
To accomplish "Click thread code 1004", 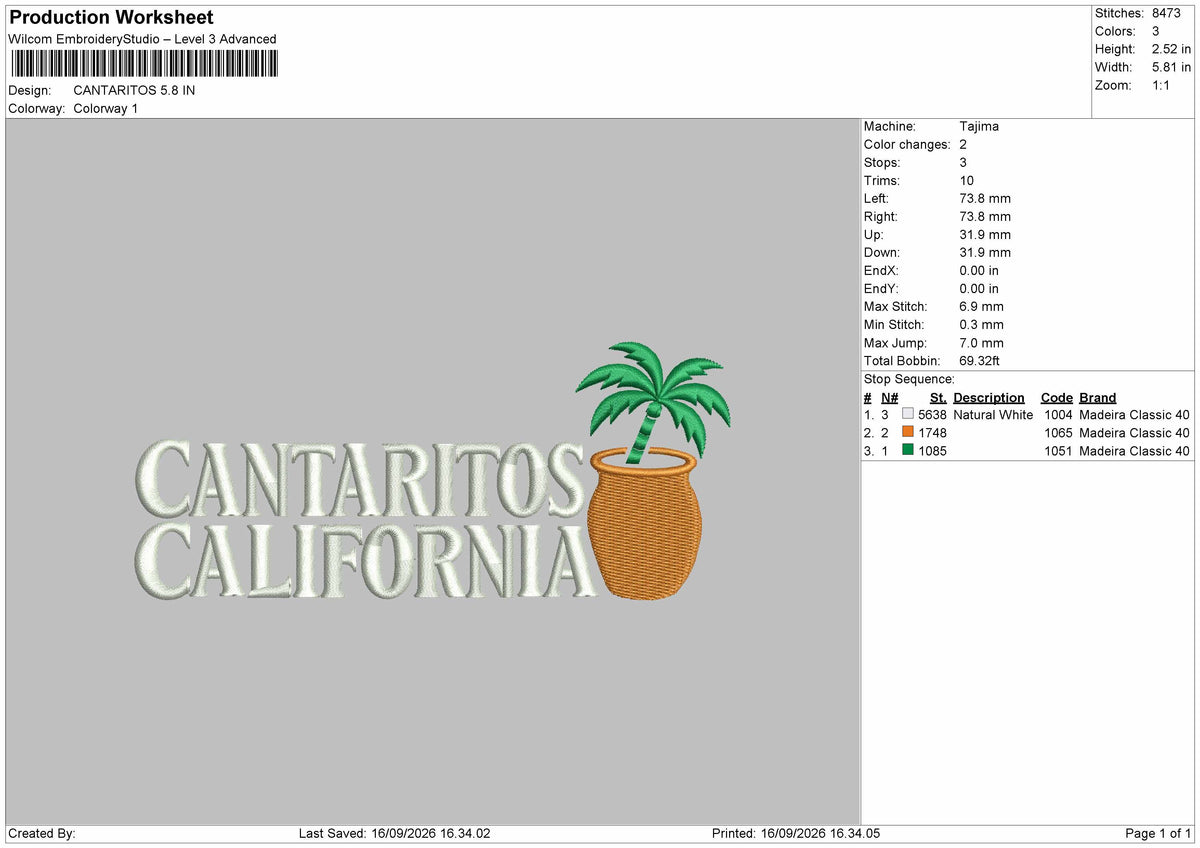I will 1058,415.
